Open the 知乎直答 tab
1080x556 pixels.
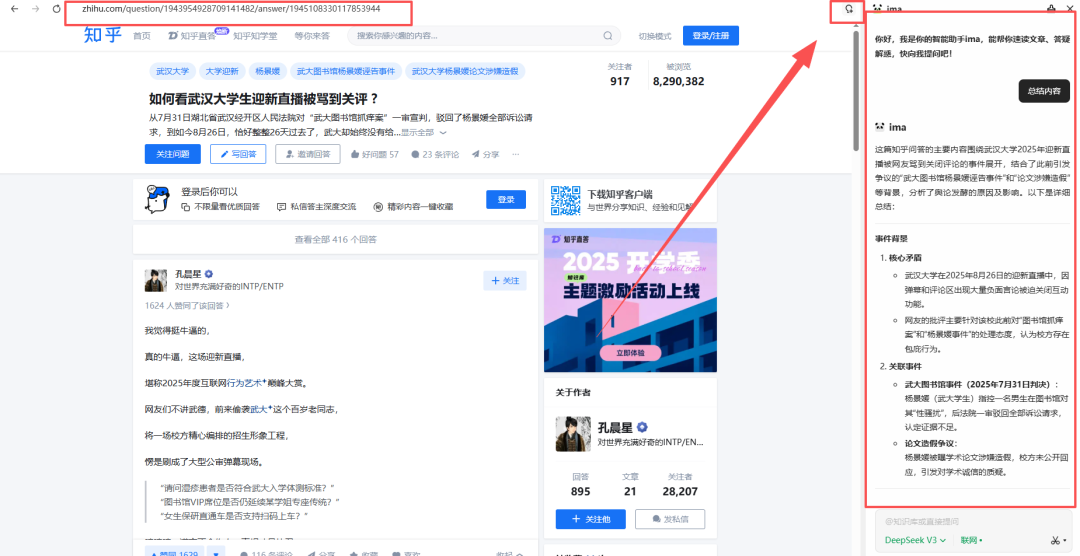pyautogui.click(x=191, y=36)
